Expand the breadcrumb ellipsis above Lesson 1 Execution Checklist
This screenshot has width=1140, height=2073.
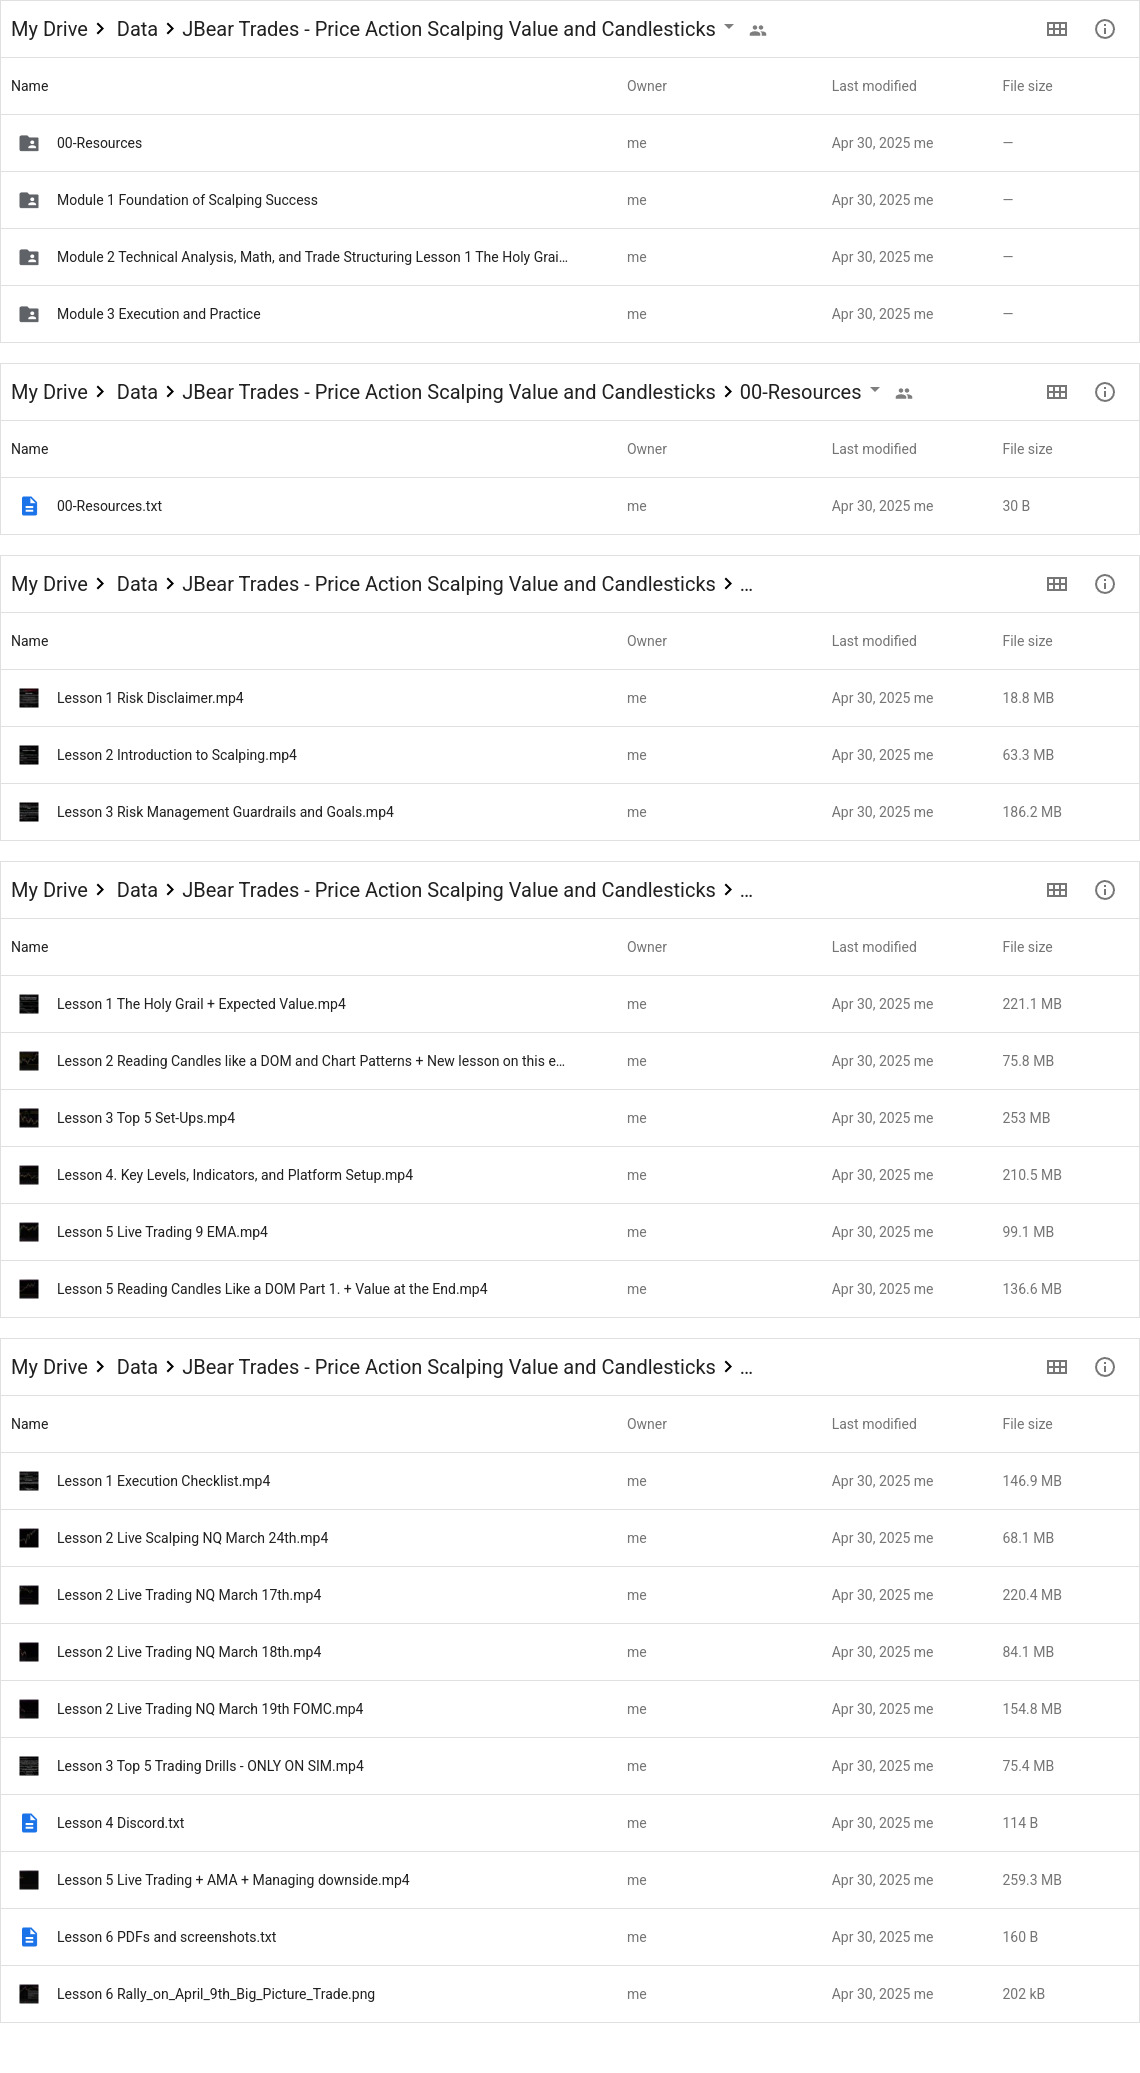(x=746, y=1368)
